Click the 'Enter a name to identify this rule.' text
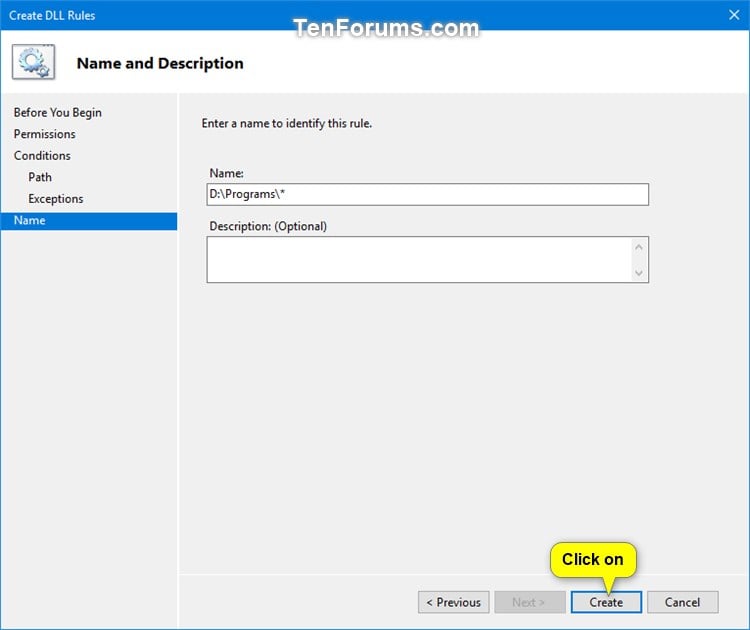The height and width of the screenshot is (630, 750). tap(287, 123)
